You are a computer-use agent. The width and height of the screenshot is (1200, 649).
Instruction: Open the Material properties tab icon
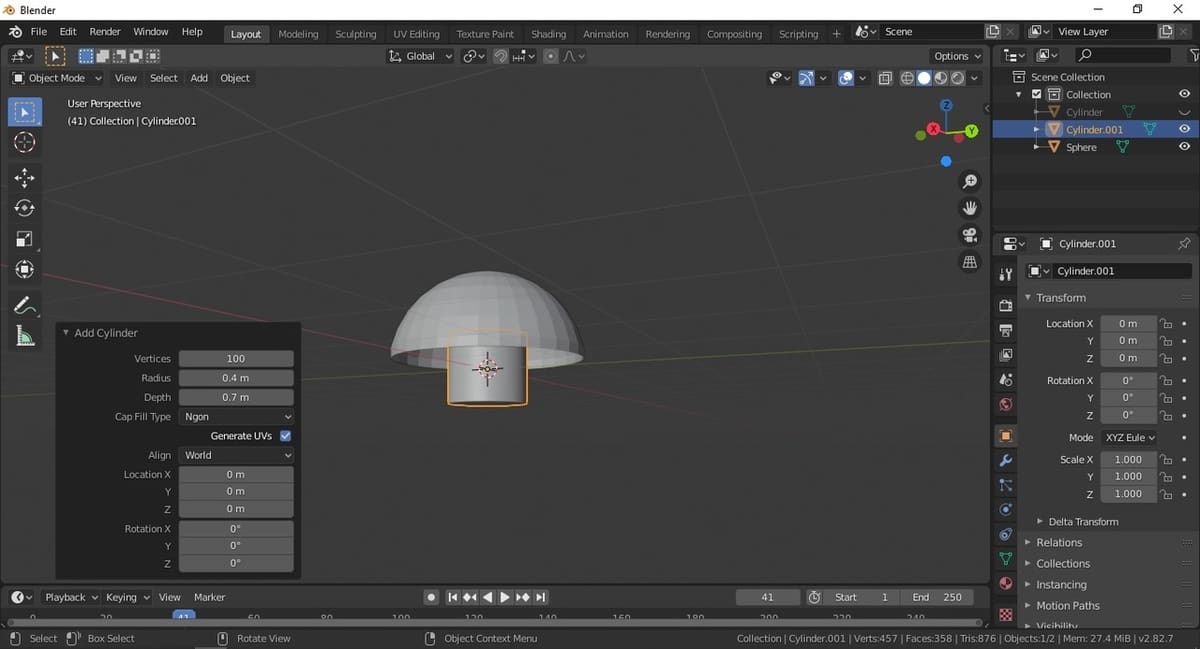pos(1006,584)
